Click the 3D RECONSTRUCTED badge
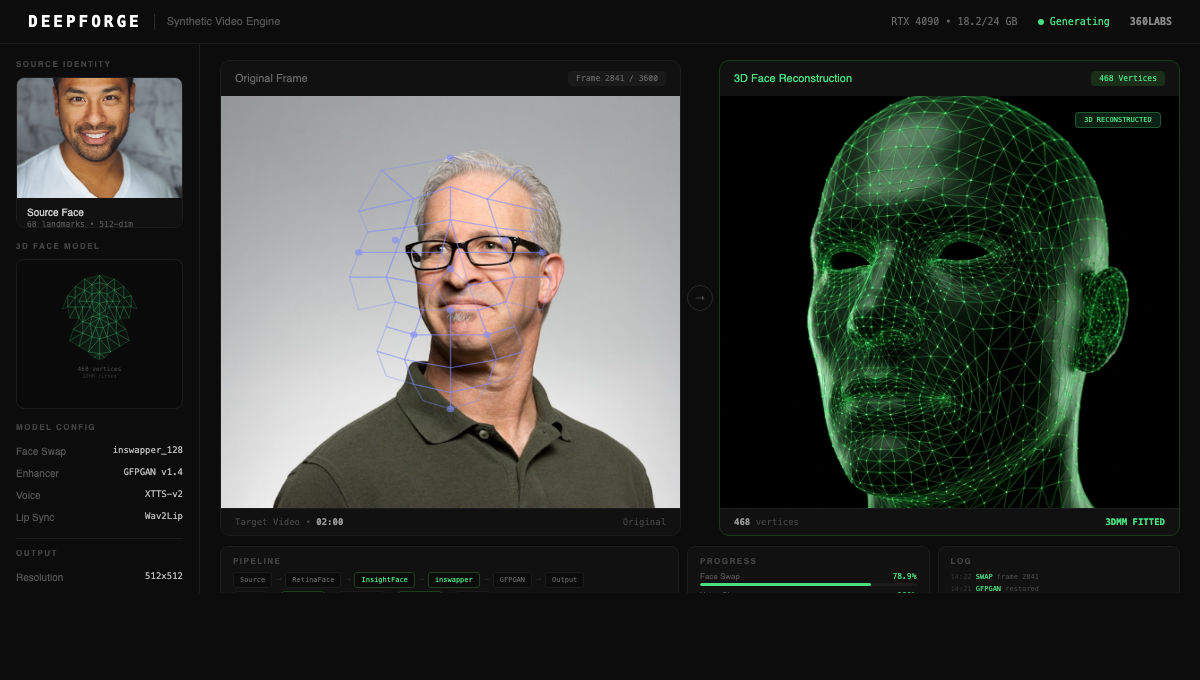The width and height of the screenshot is (1200, 680). click(x=1118, y=120)
